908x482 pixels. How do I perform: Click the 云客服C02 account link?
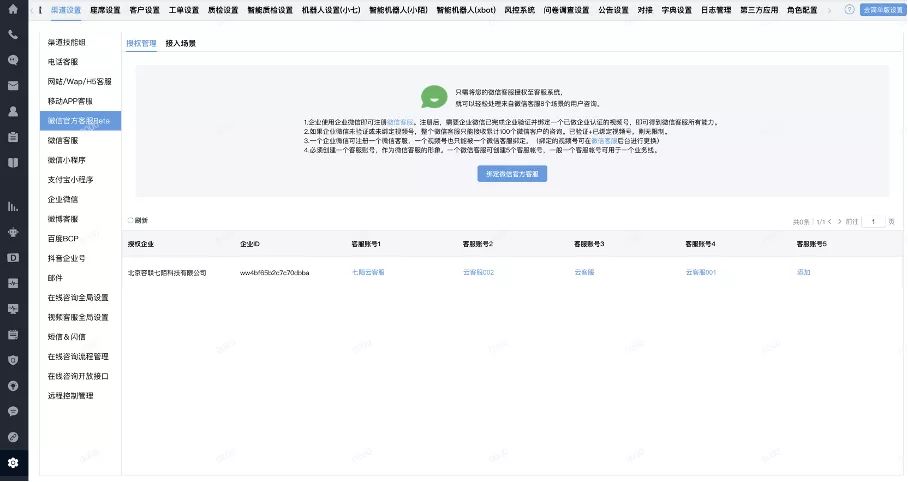pos(478,272)
